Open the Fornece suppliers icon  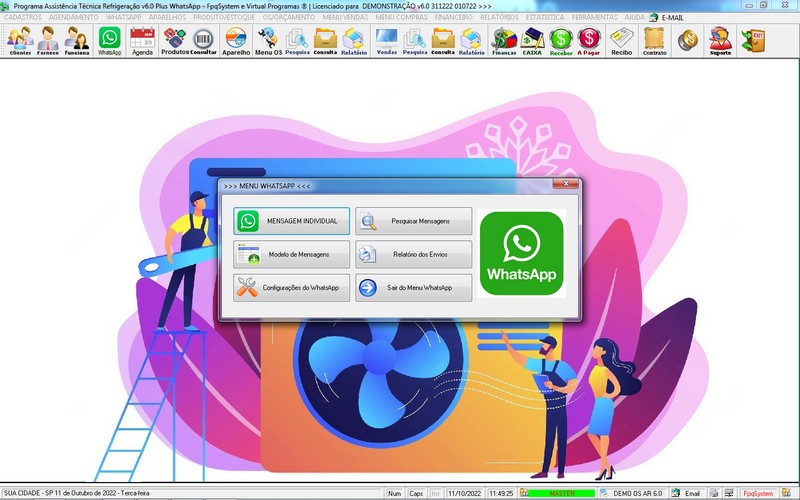[x=48, y=41]
